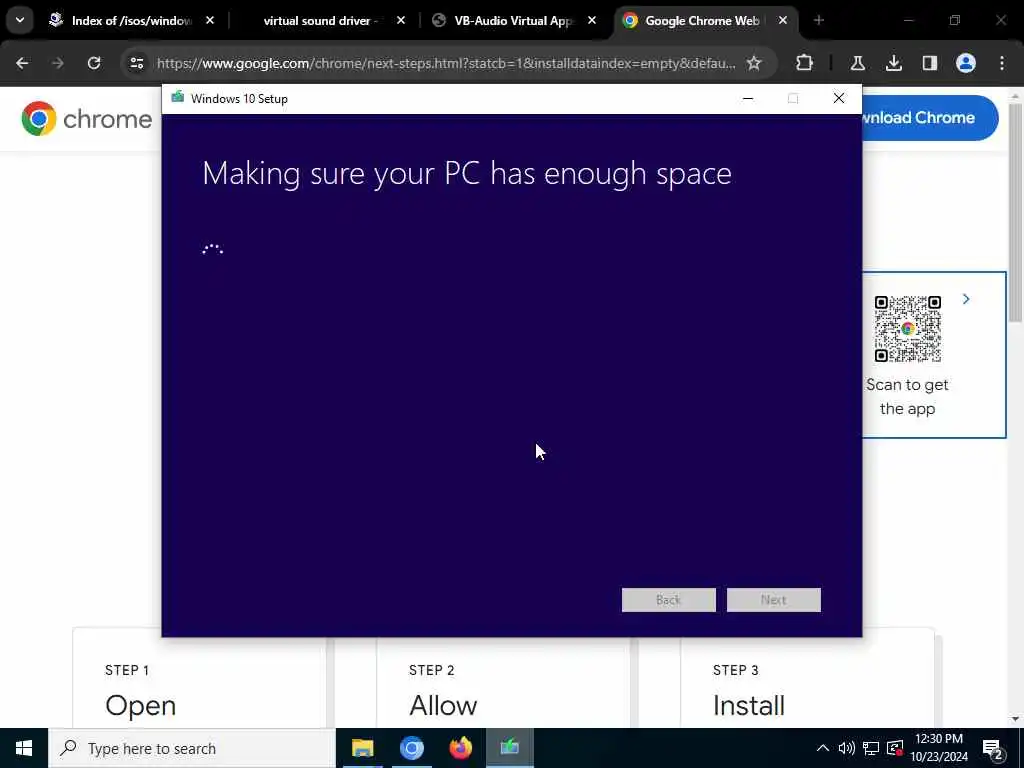Click the arrow next to the QR code
1024x768 pixels.
click(966, 299)
